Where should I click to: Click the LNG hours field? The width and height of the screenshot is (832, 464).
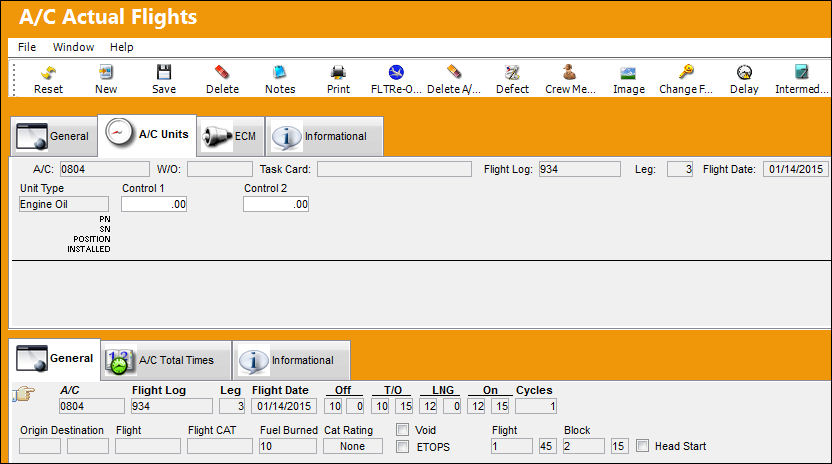pos(428,406)
